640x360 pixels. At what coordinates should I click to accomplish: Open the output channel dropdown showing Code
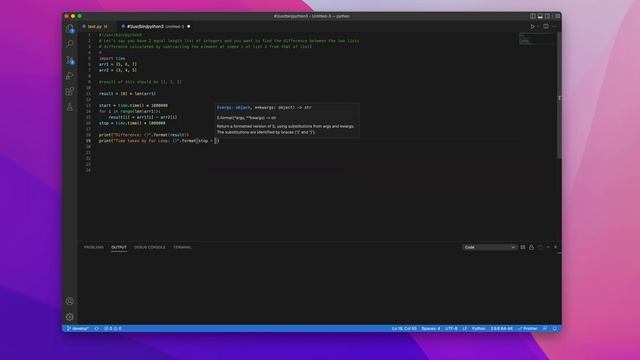click(x=490, y=247)
